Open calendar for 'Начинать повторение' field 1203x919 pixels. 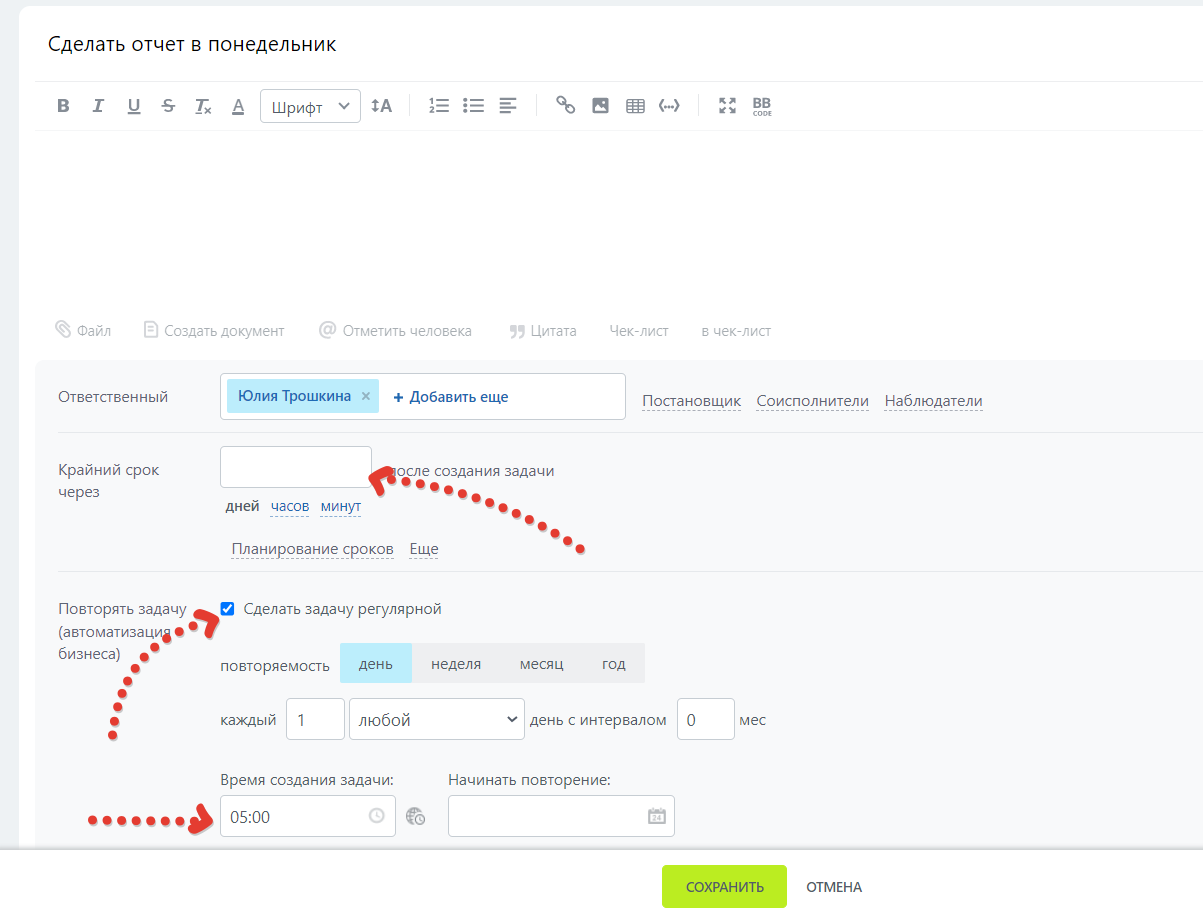click(x=657, y=816)
